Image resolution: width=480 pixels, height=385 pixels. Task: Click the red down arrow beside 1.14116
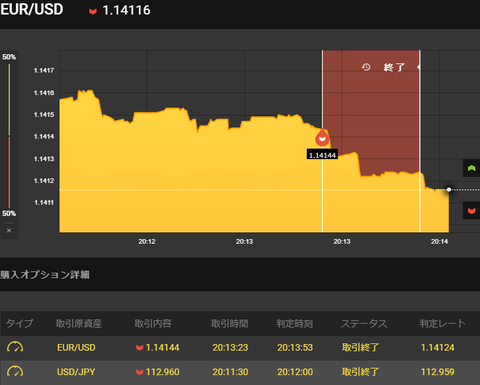(93, 11)
